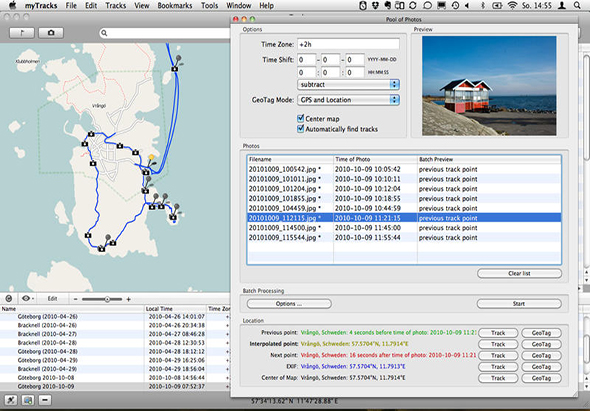
Task: Open the Bookmarks menu
Action: pos(175,6)
